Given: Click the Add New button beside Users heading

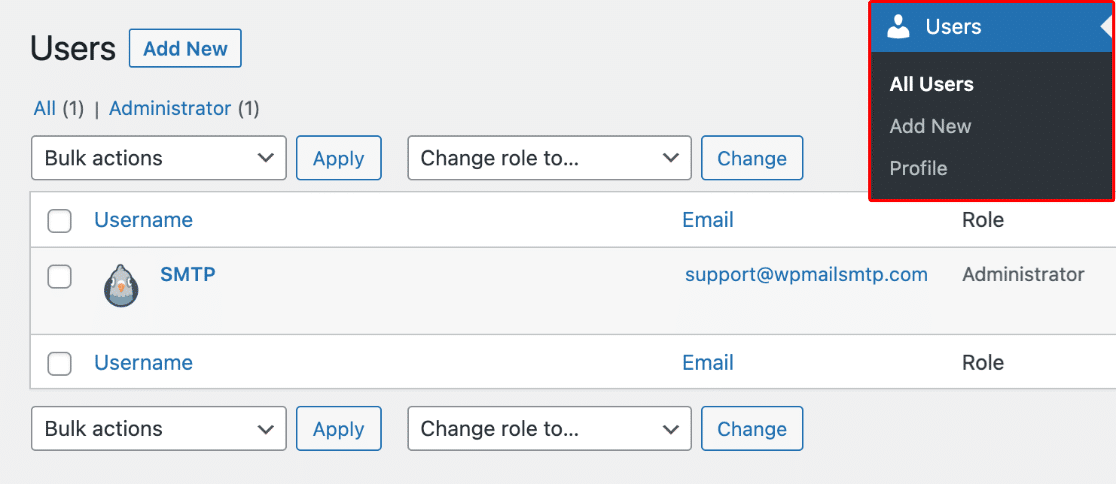Looking at the screenshot, I should [x=185, y=48].
